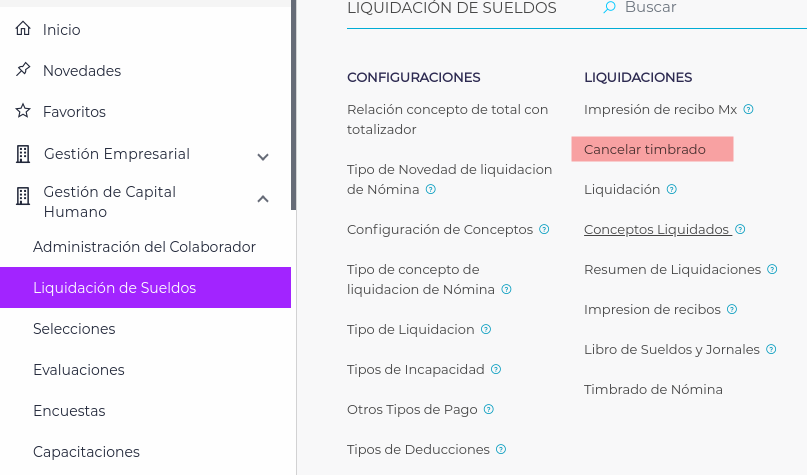The width and height of the screenshot is (807, 475).
Task: Open the Conceptos Liquidados link
Action: coord(656,229)
